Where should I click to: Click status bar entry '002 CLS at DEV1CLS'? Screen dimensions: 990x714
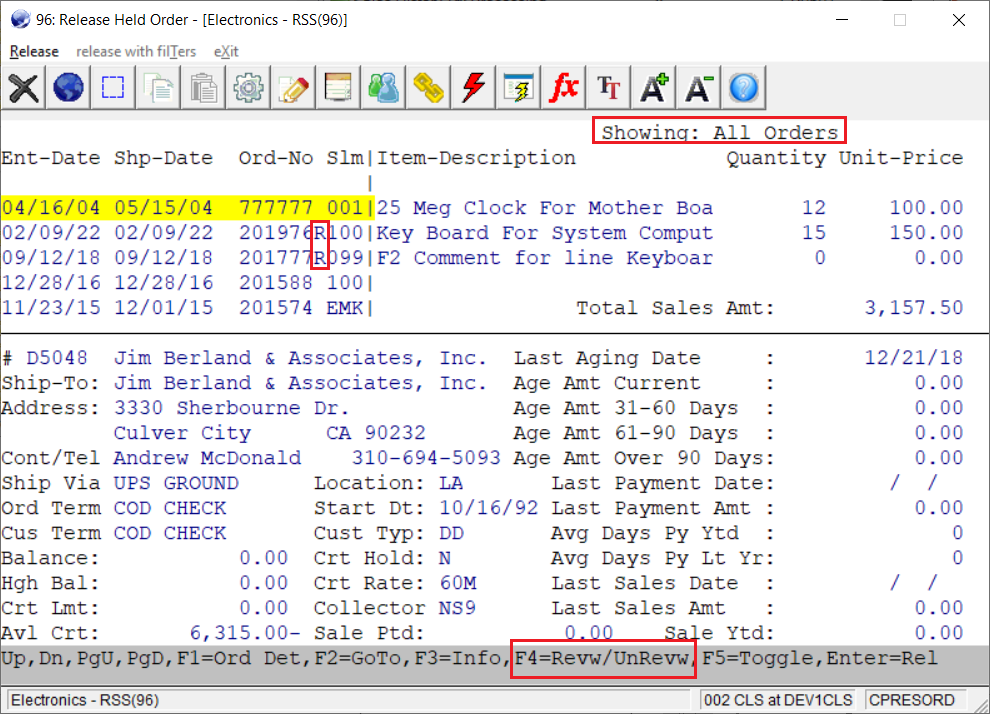point(778,700)
